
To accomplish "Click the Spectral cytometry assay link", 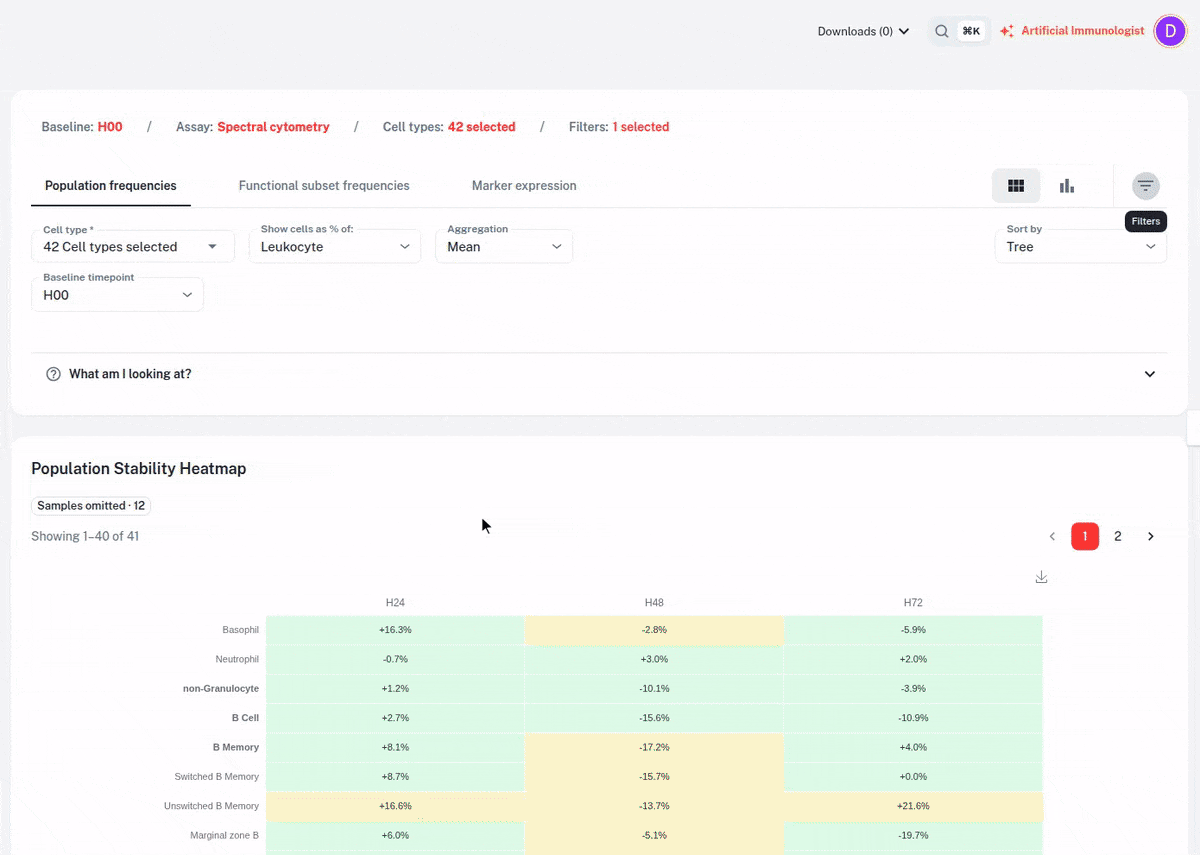I will click(273, 127).
